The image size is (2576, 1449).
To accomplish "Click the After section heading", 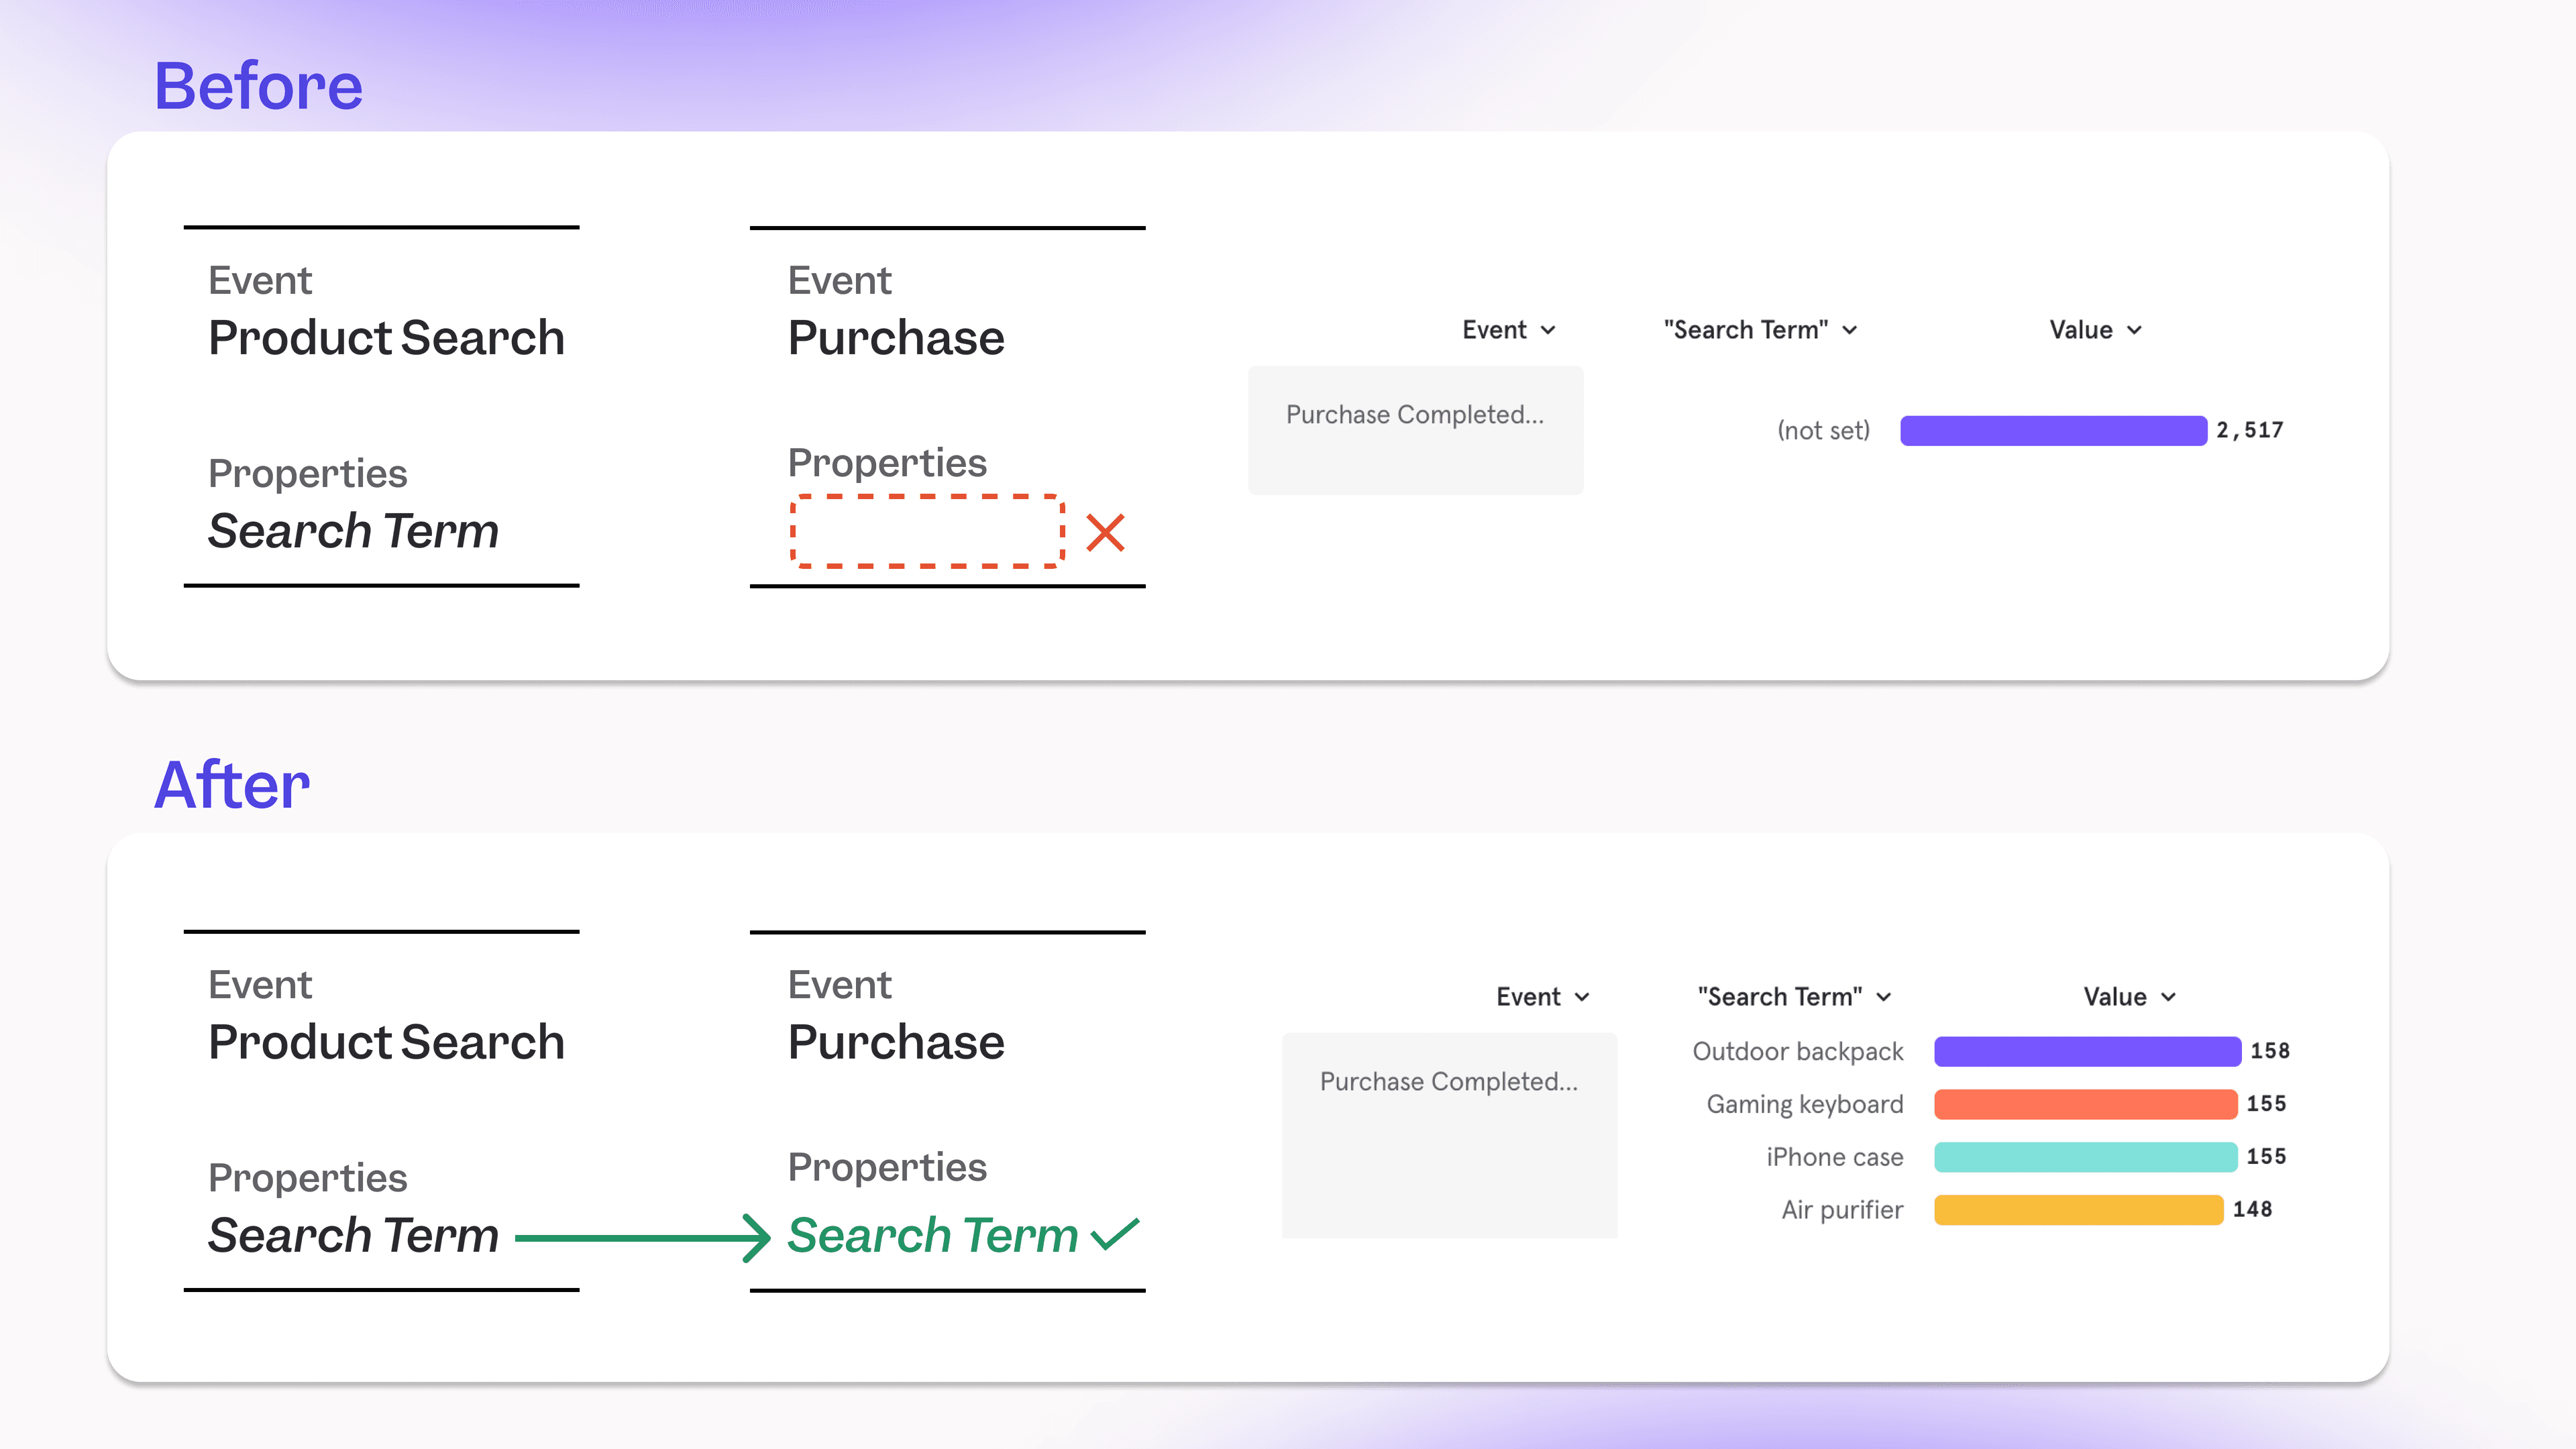I will 232,785.
